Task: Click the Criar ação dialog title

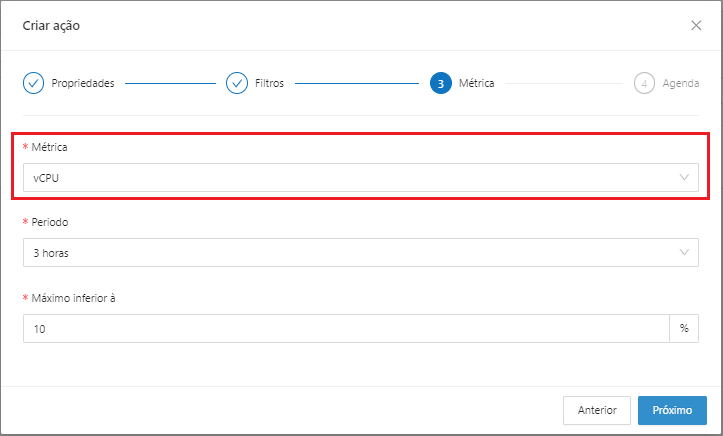Action: (51, 26)
